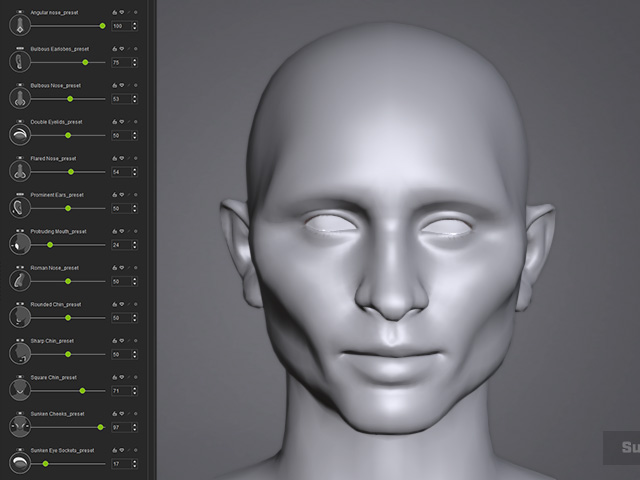
Task: Click the Square Chin value field showing 71
Action: (x=121, y=391)
